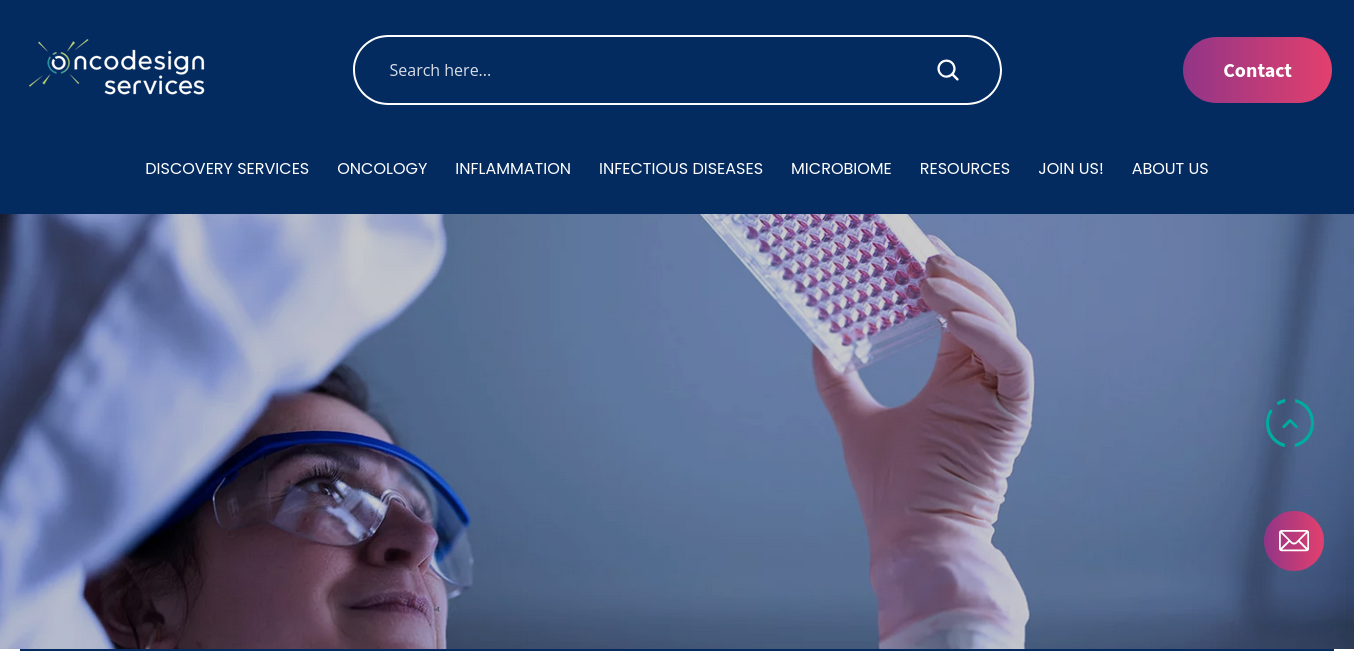Click the magnifying glass search icon
This screenshot has height=651, width=1366.
point(948,70)
